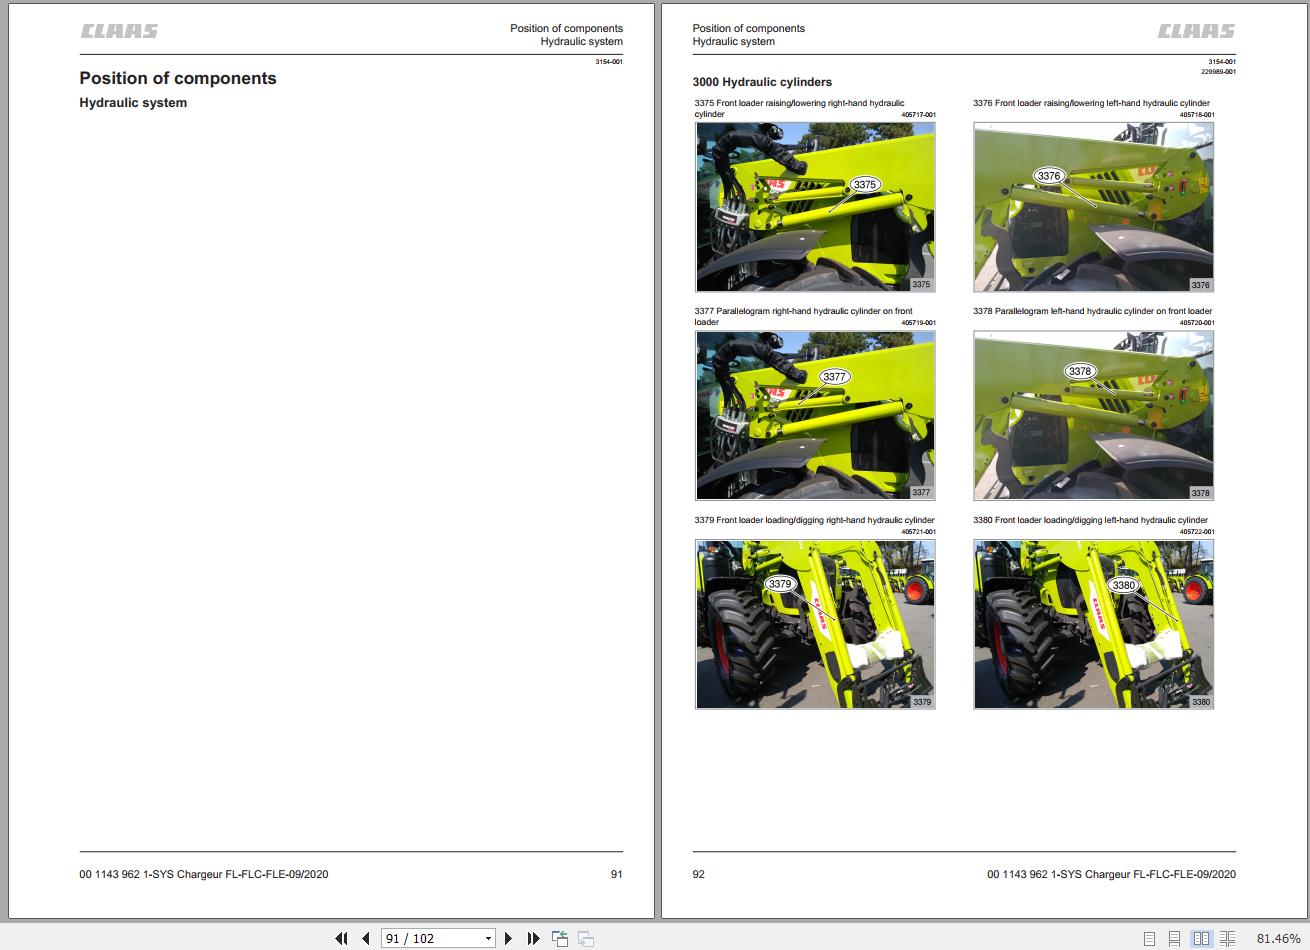1310x950 pixels.
Task: Click the 3375 right-hand raising cylinder photo
Action: 815,207
